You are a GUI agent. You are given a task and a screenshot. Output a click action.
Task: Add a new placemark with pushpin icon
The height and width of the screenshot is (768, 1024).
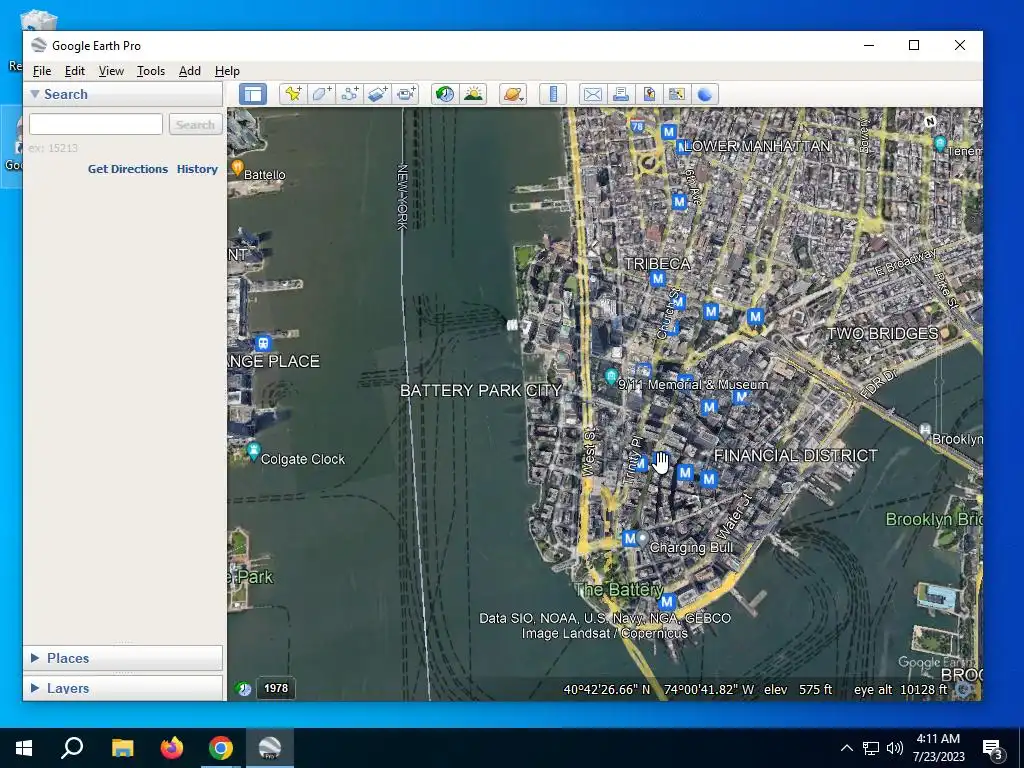[x=293, y=94]
